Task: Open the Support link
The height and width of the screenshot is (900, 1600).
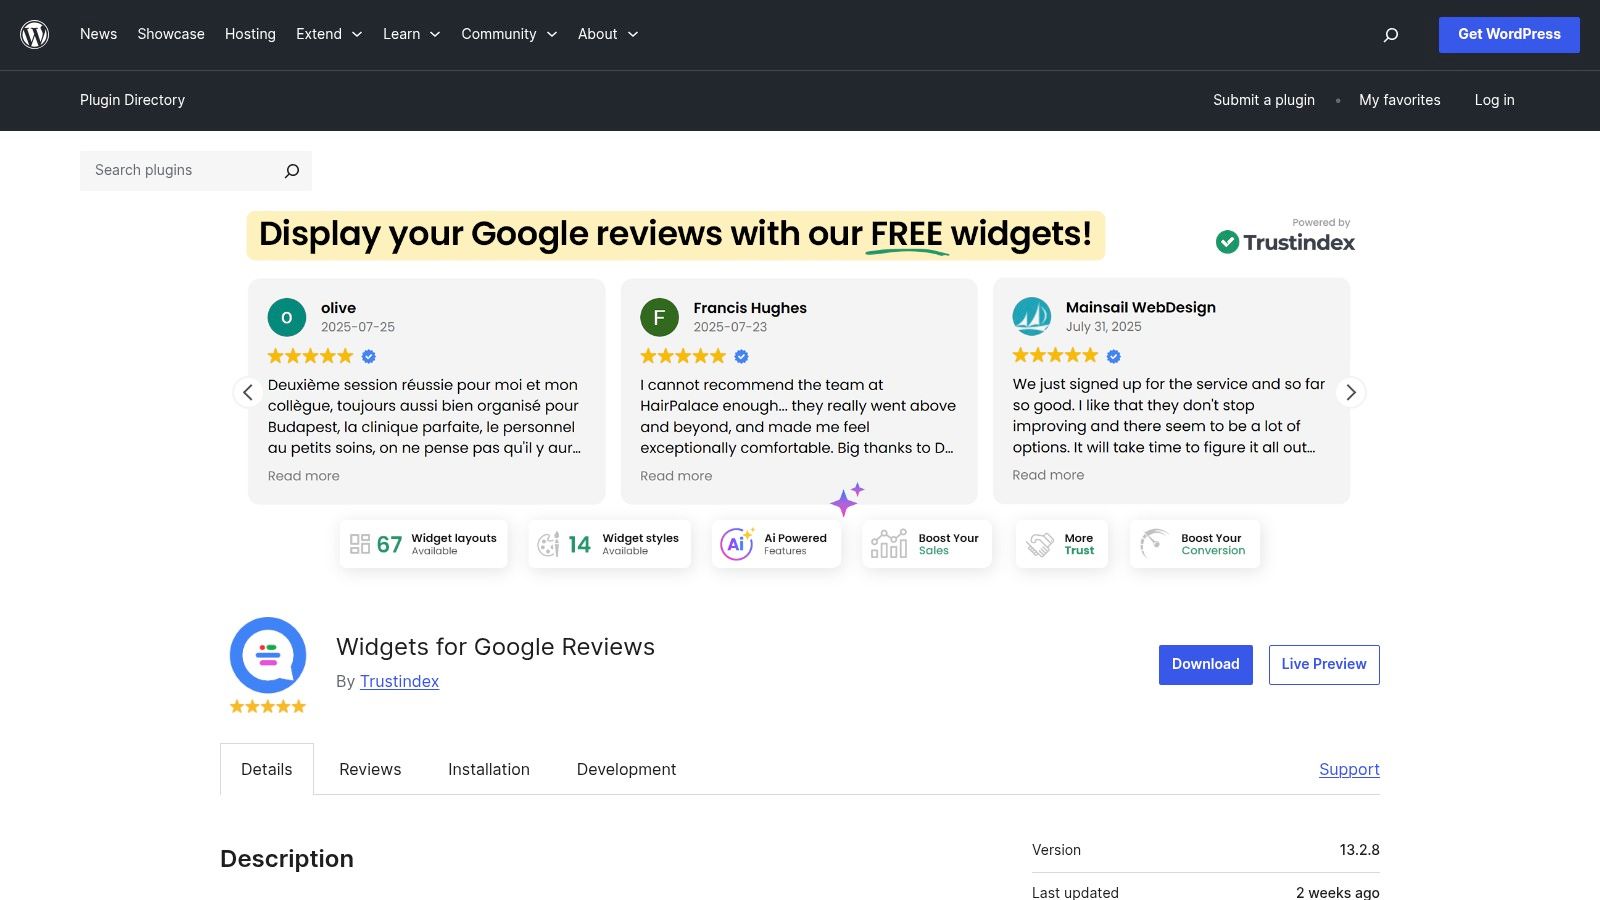Action: click(1349, 769)
